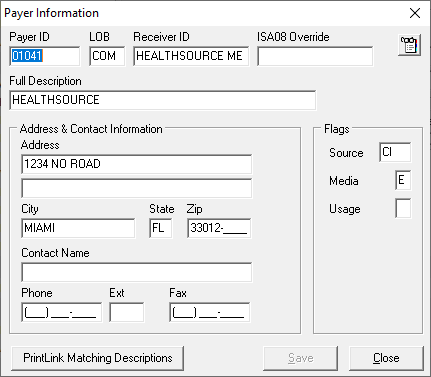Click the Media label in Flags
431x377 pixels.
(344, 181)
